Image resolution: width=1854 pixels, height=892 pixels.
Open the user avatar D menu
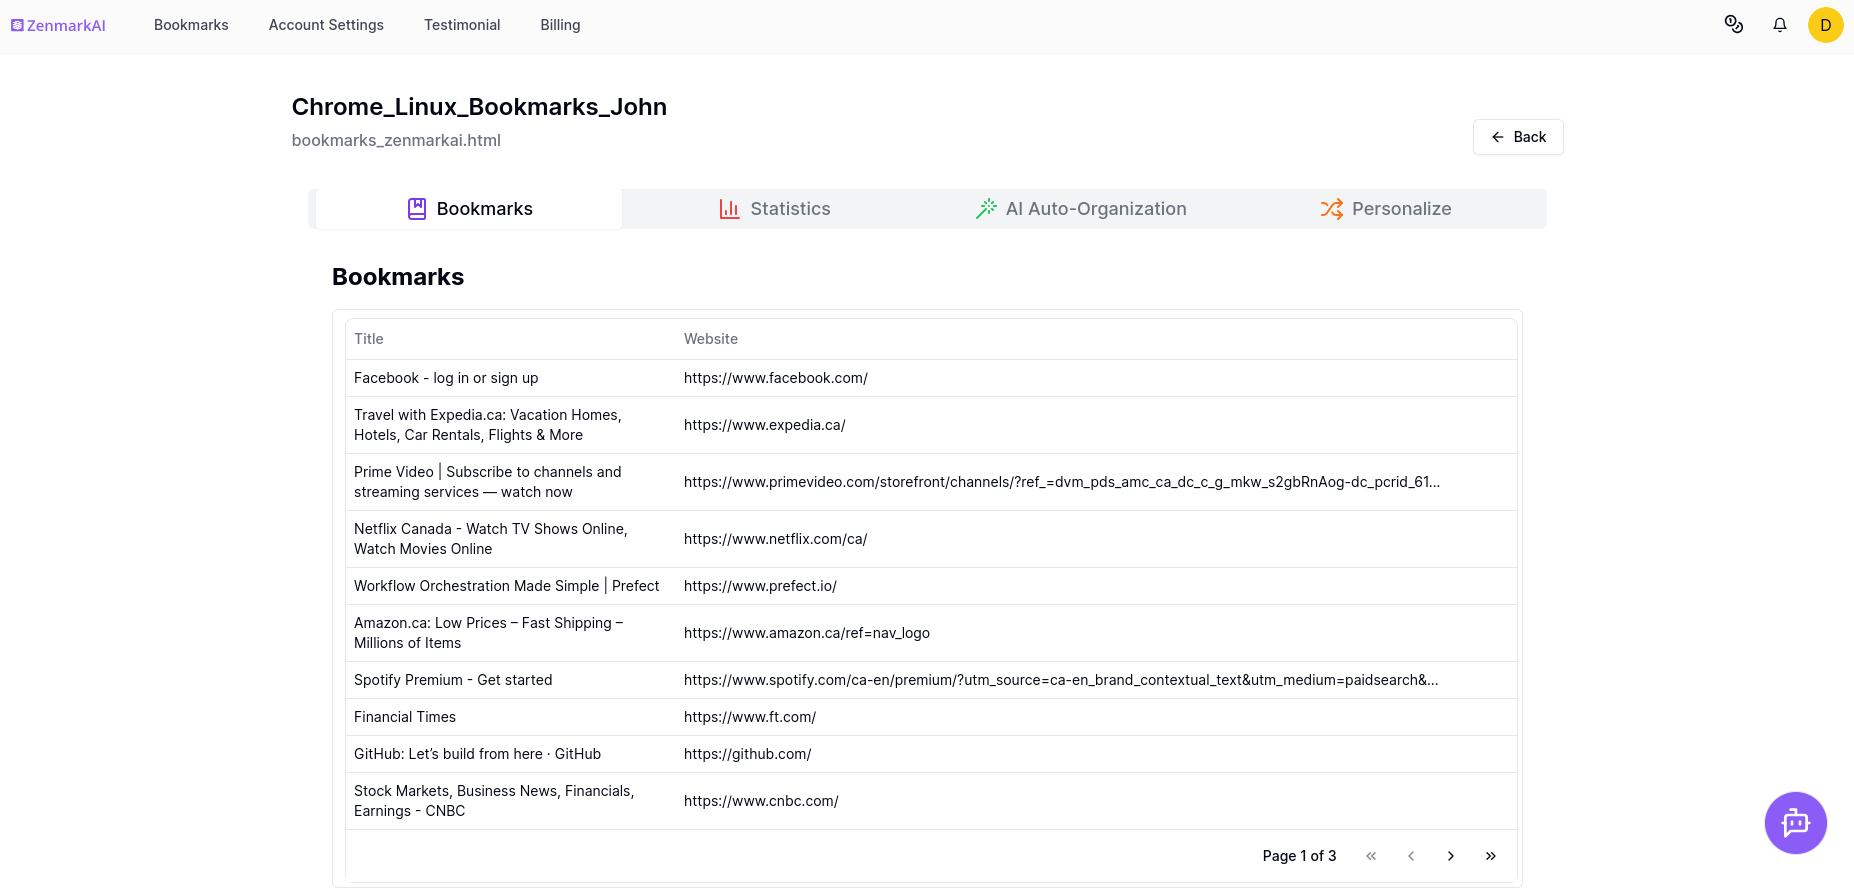point(1825,25)
